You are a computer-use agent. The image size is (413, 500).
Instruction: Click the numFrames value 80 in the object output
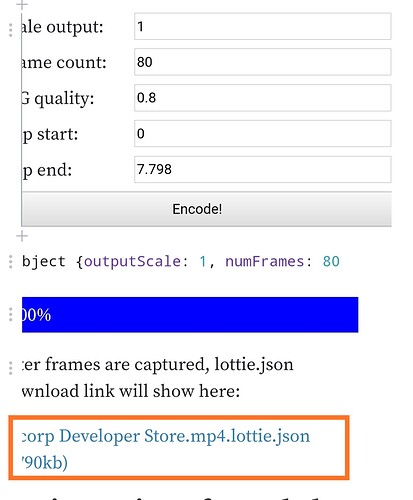pyautogui.click(x=331, y=261)
